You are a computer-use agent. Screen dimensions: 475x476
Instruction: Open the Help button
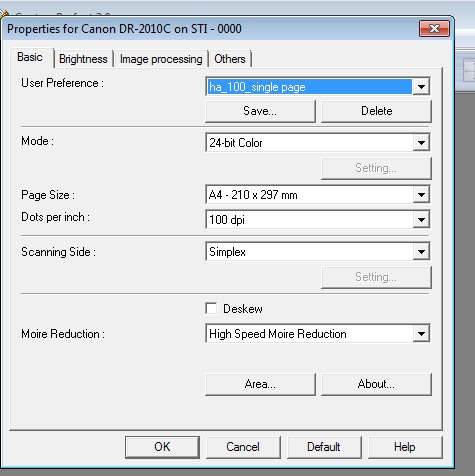coord(405,447)
